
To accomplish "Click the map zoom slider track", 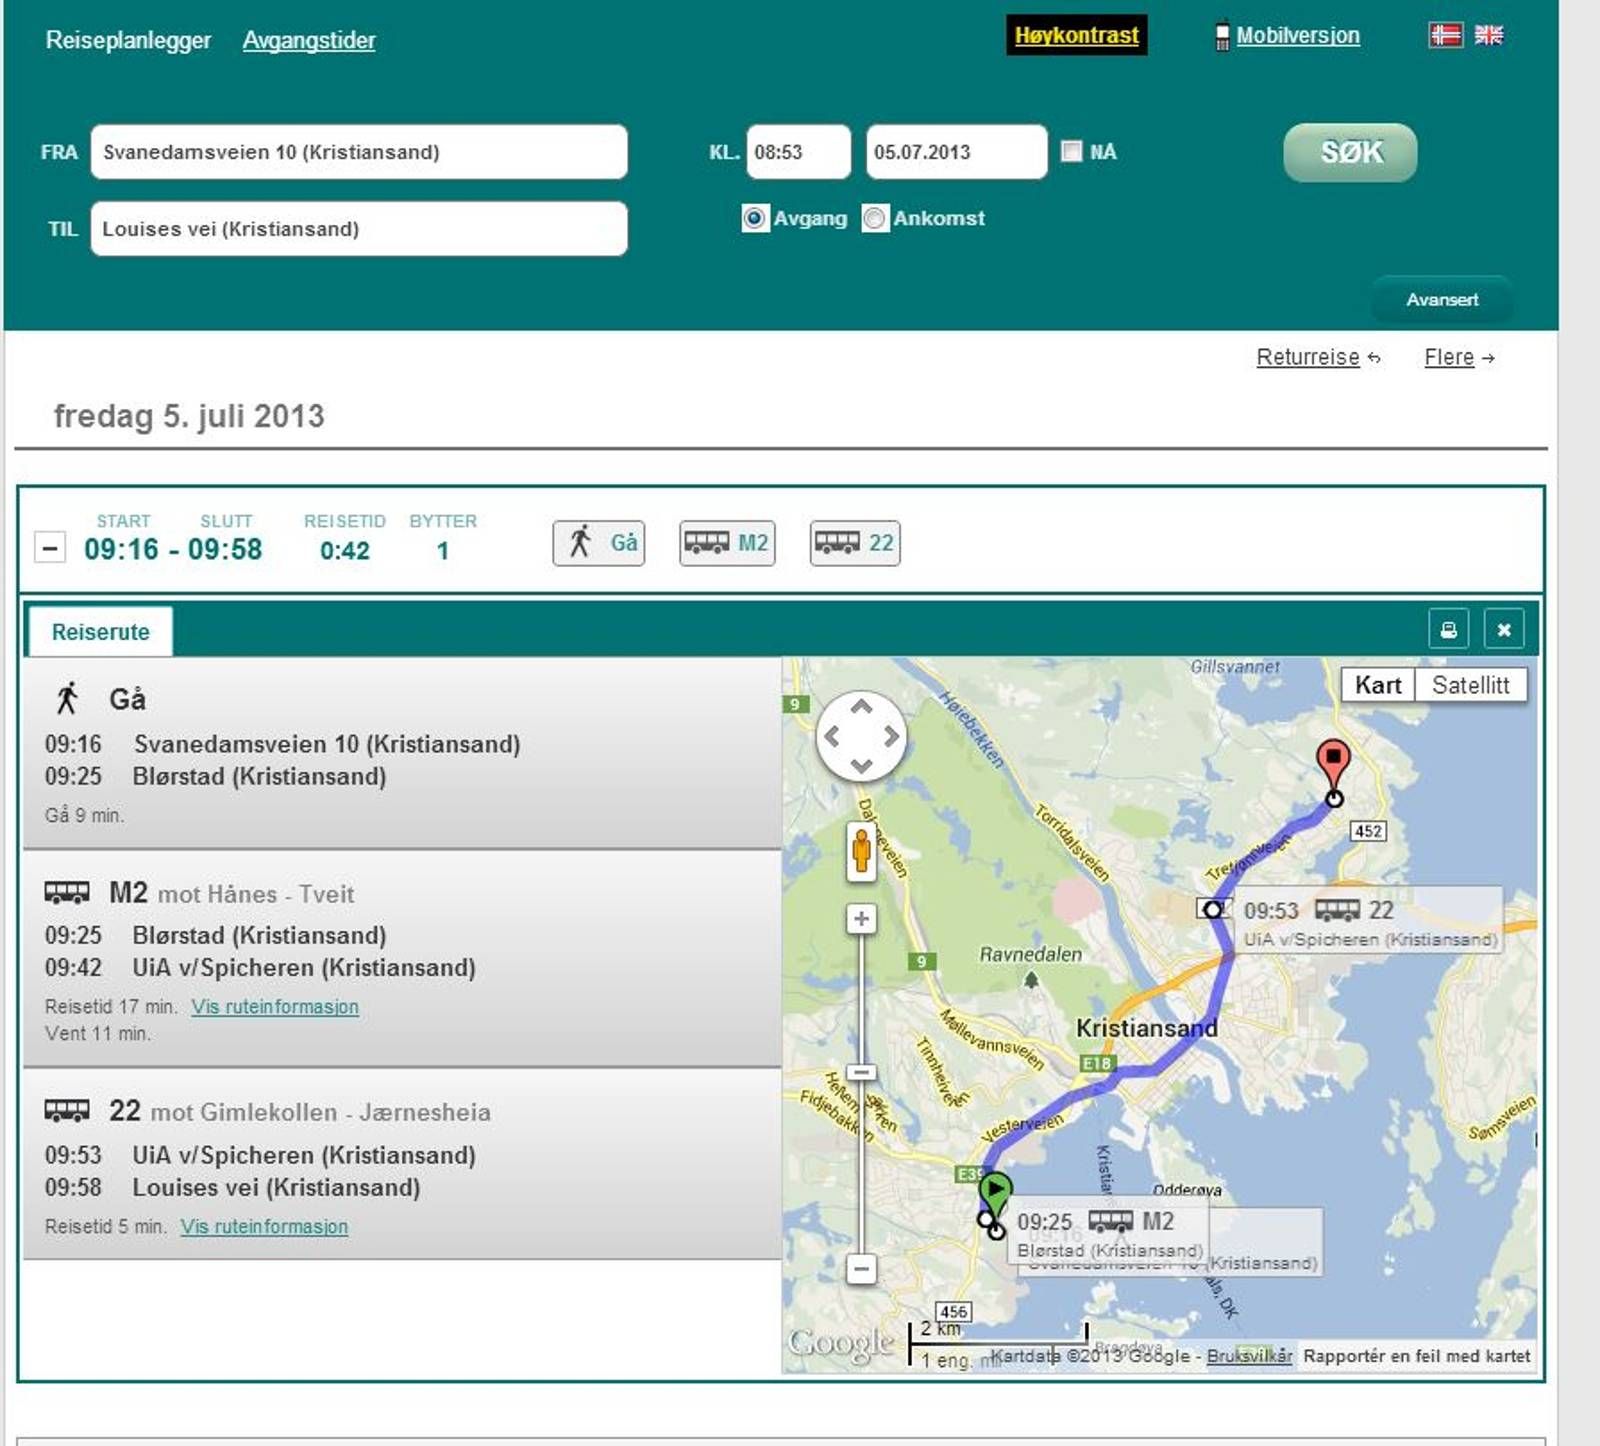I will [x=861, y=1150].
